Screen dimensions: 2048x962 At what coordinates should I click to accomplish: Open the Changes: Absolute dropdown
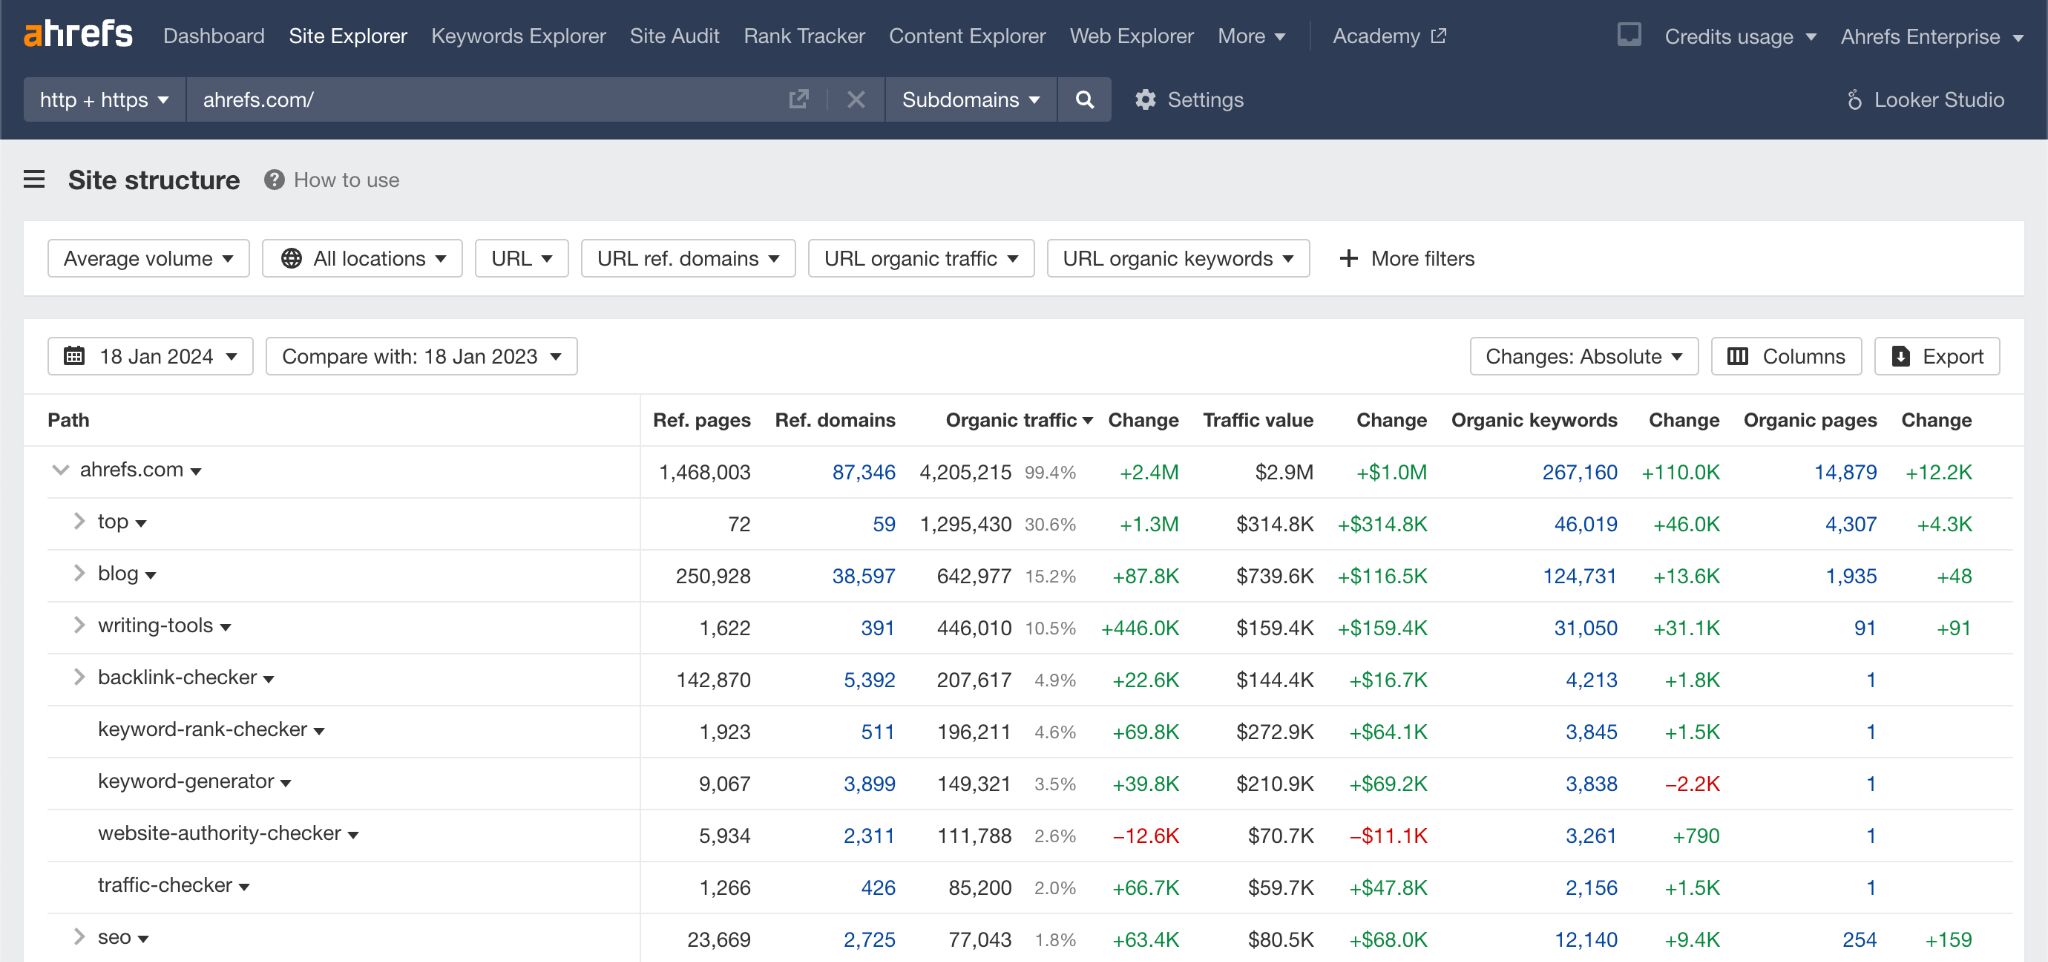tap(1583, 356)
